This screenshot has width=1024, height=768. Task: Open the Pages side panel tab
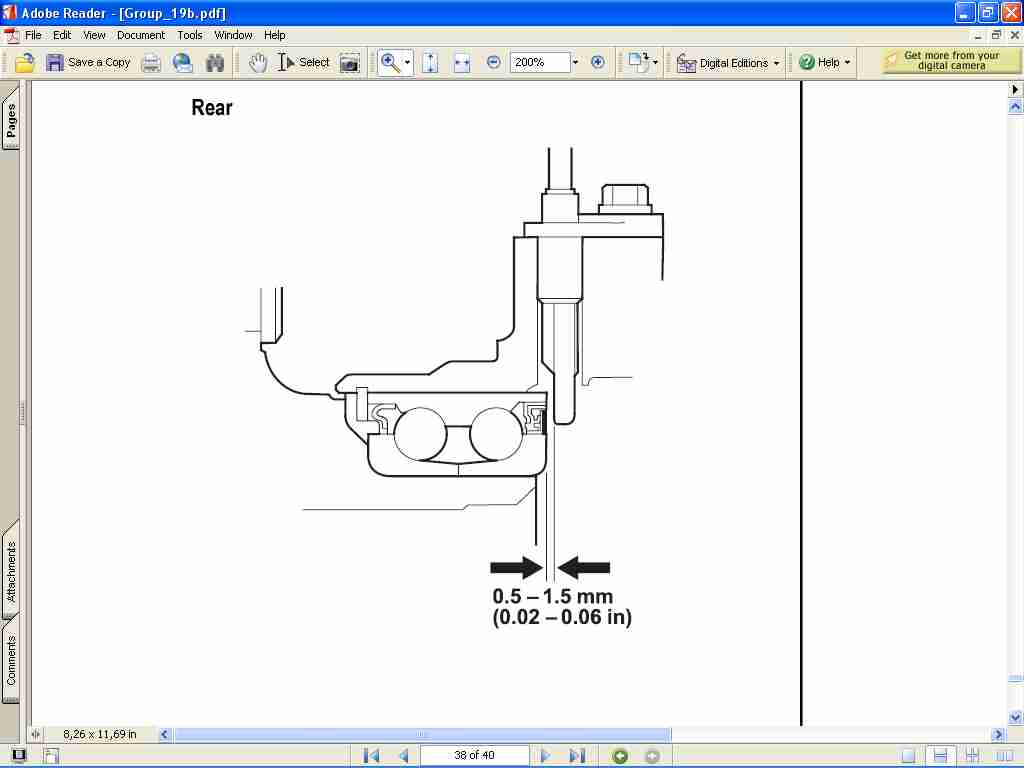click(11, 119)
